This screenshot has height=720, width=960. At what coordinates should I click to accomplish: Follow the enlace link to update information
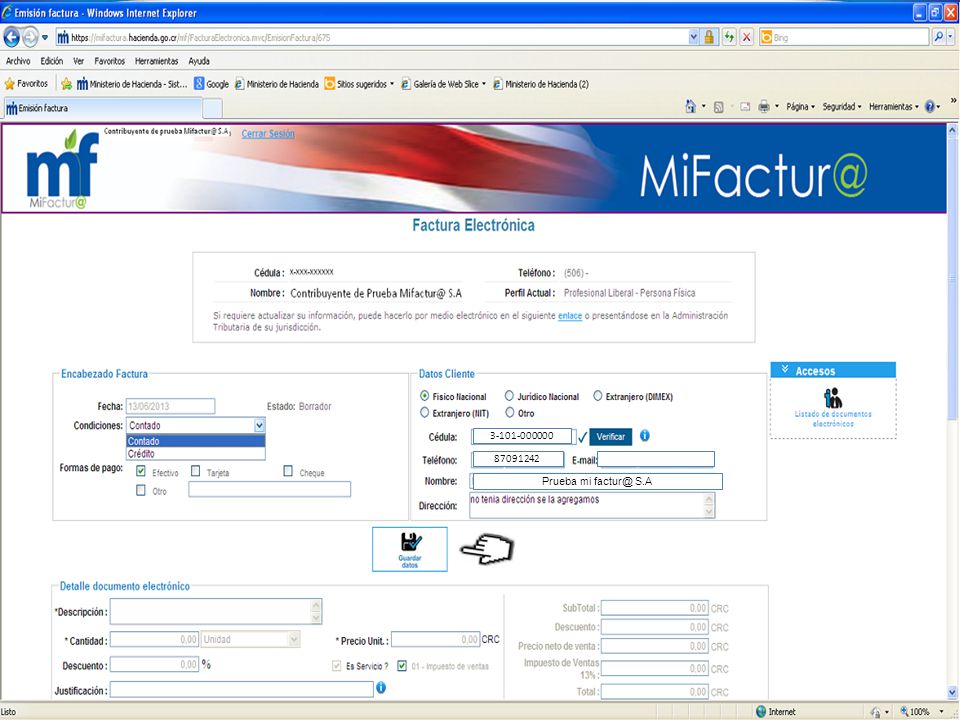click(x=570, y=316)
